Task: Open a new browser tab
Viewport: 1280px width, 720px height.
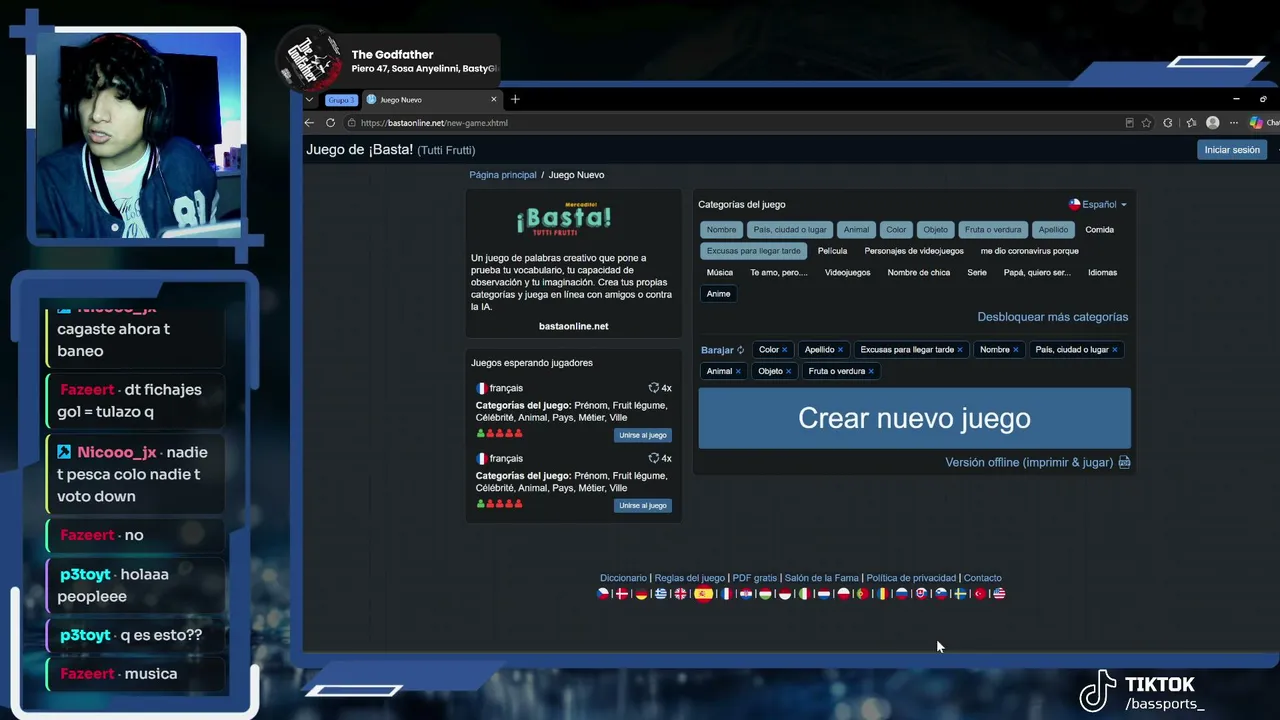Action: click(x=515, y=99)
